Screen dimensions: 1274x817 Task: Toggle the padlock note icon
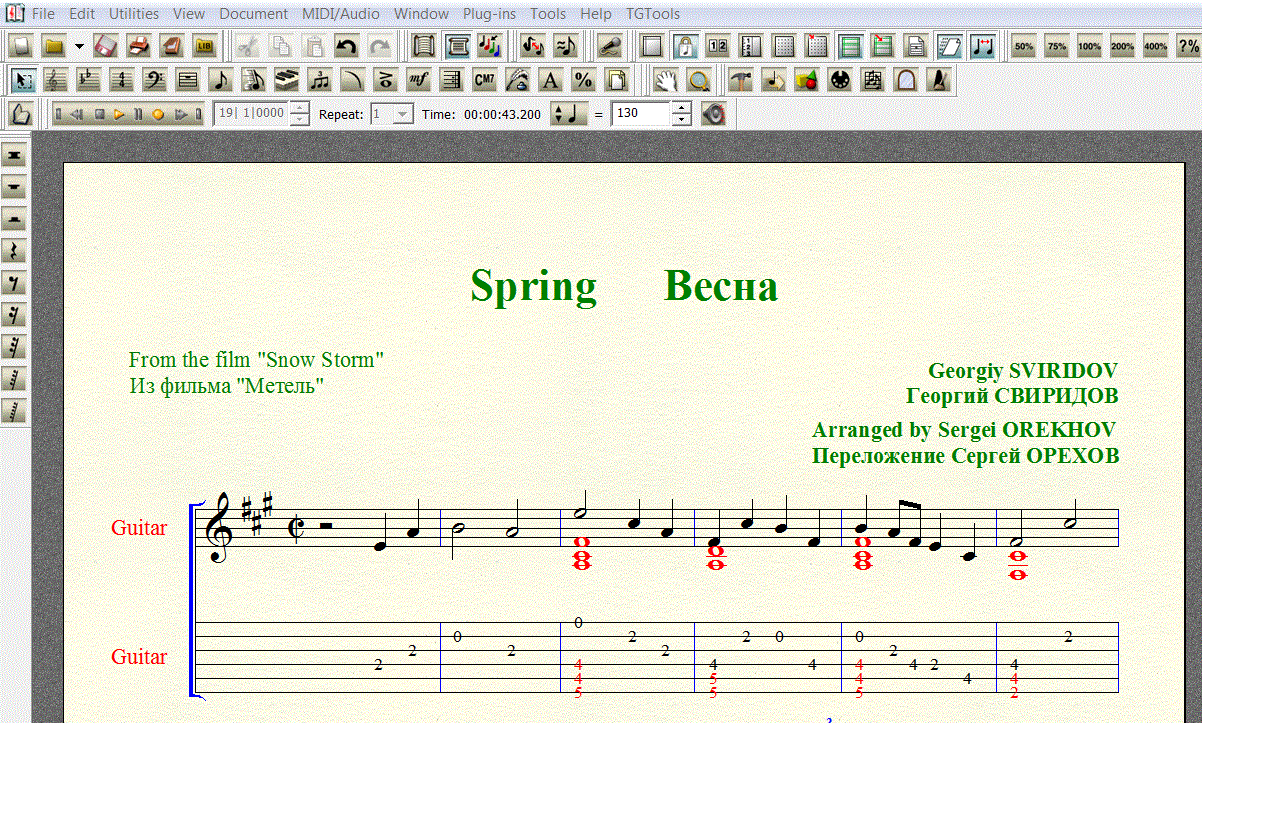pos(685,45)
